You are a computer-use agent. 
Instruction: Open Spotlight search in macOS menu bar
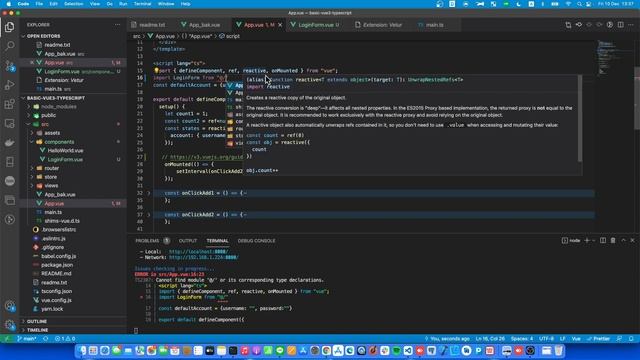click(x=579, y=4)
